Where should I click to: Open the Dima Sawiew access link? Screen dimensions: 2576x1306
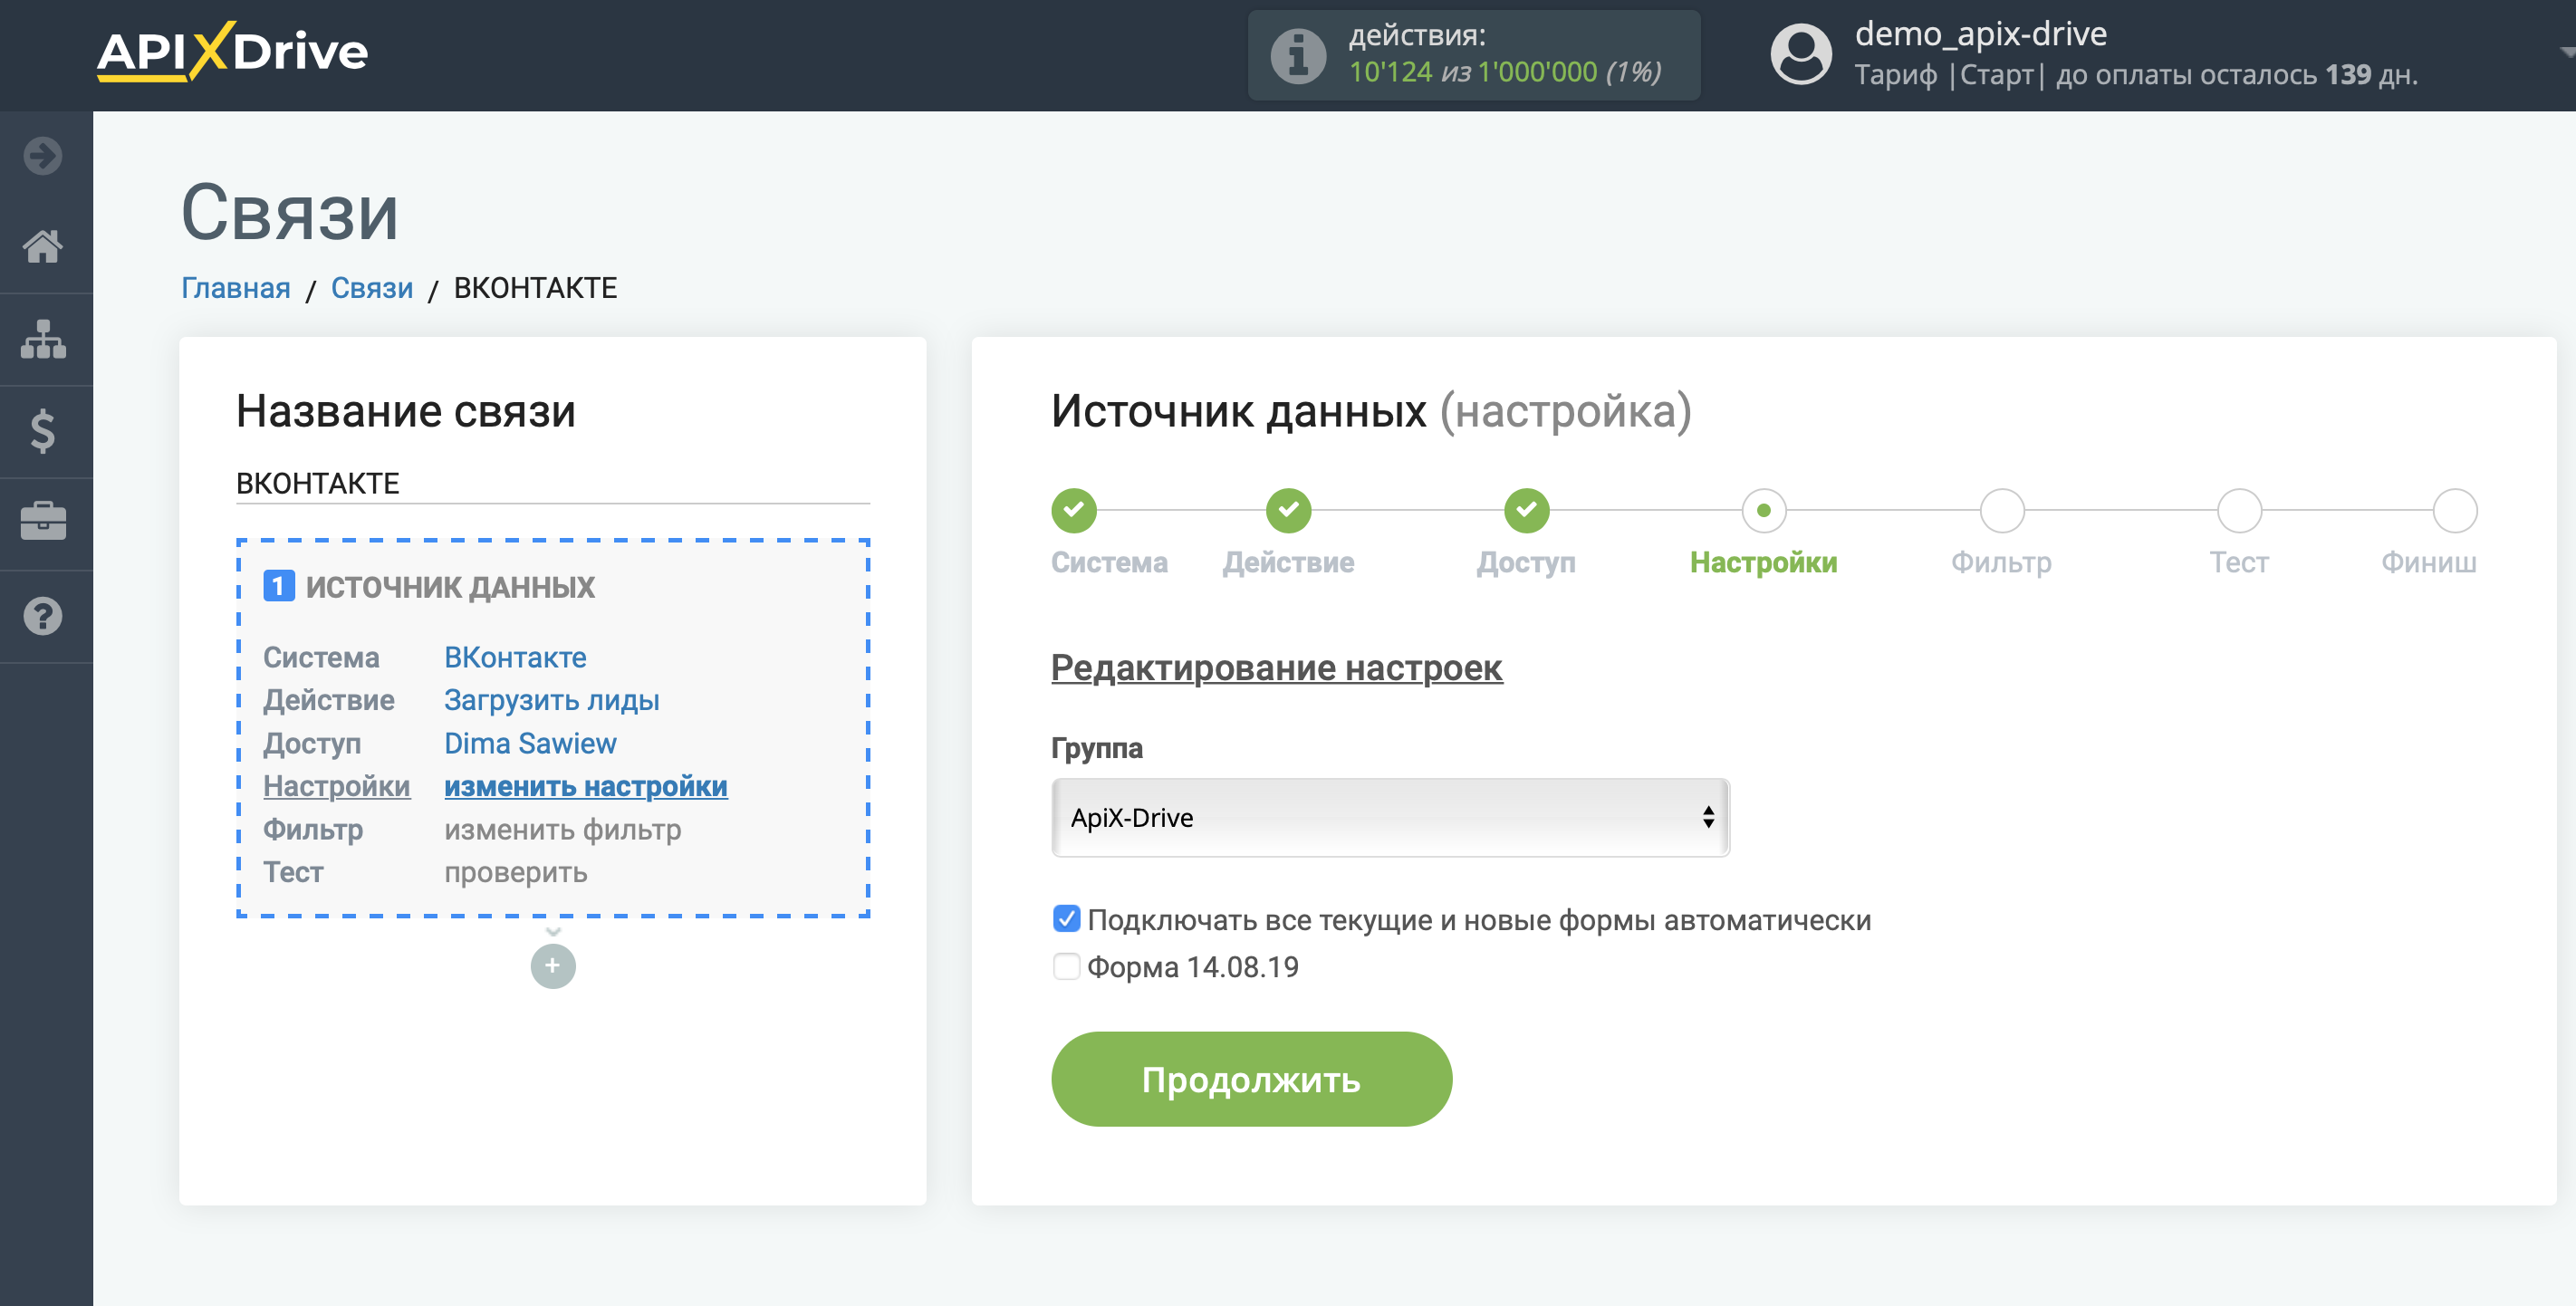(530, 743)
